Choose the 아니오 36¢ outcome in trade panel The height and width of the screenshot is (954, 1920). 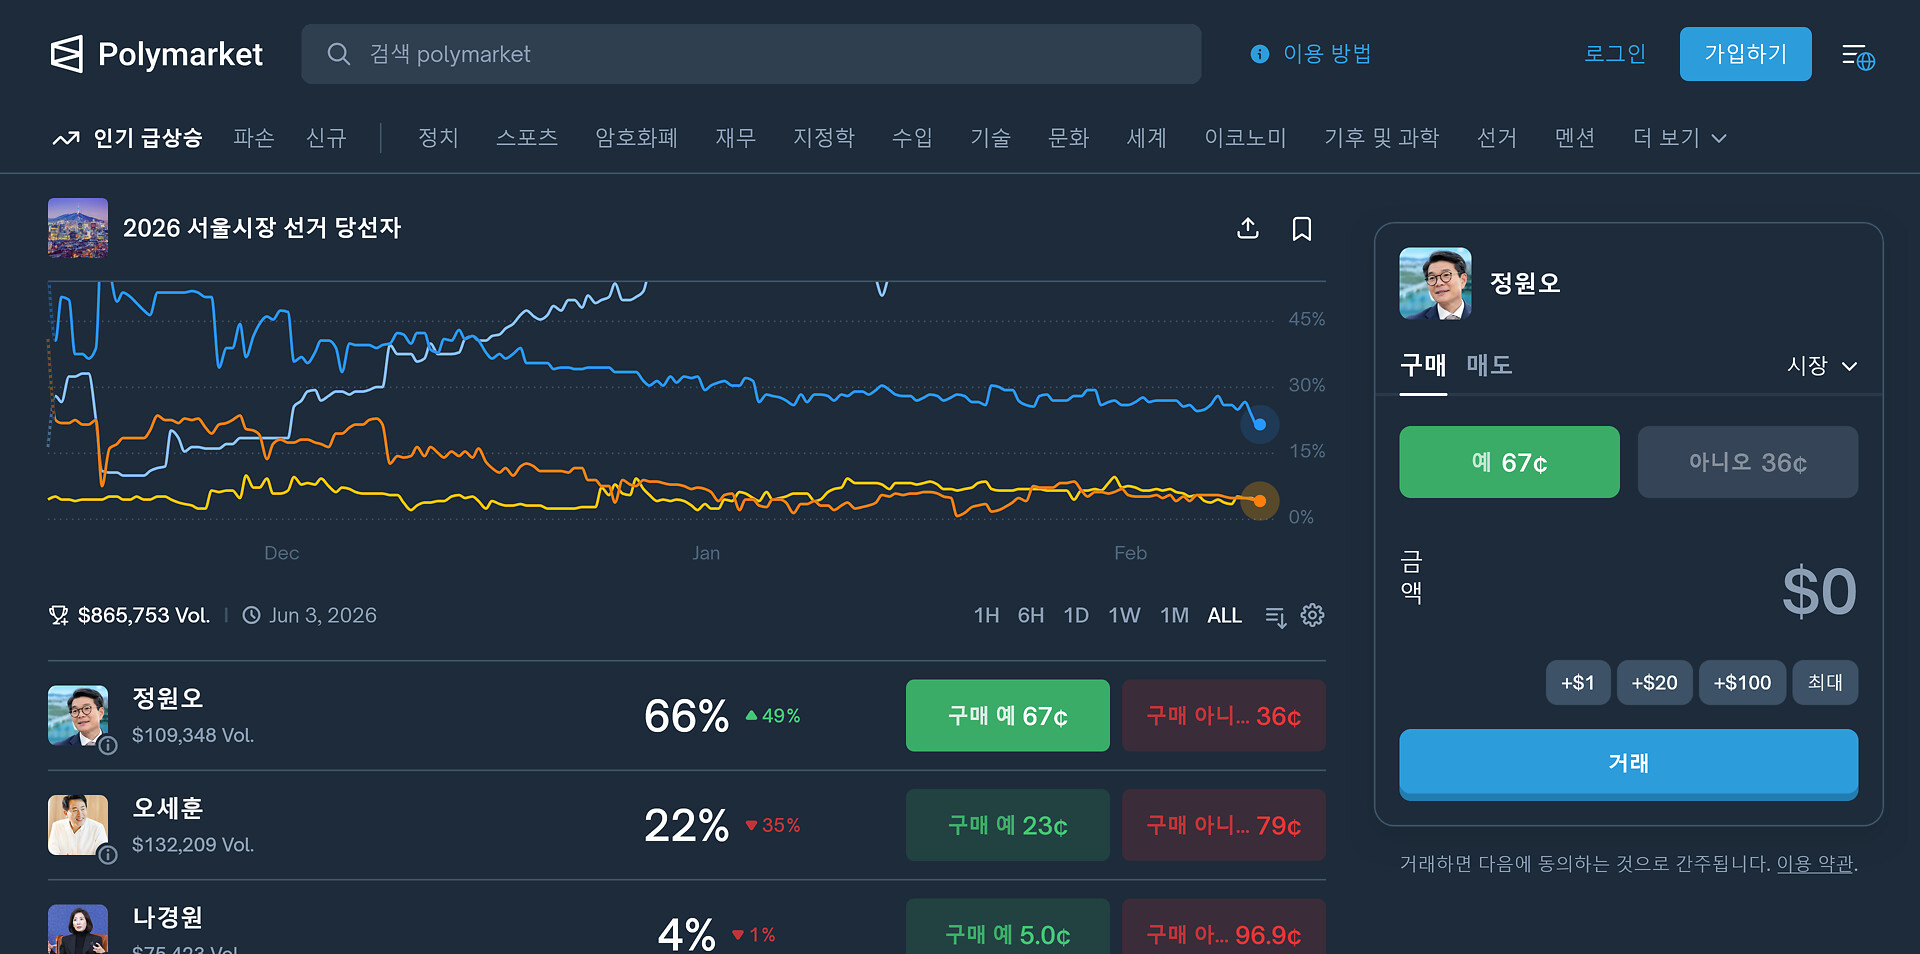(1748, 462)
